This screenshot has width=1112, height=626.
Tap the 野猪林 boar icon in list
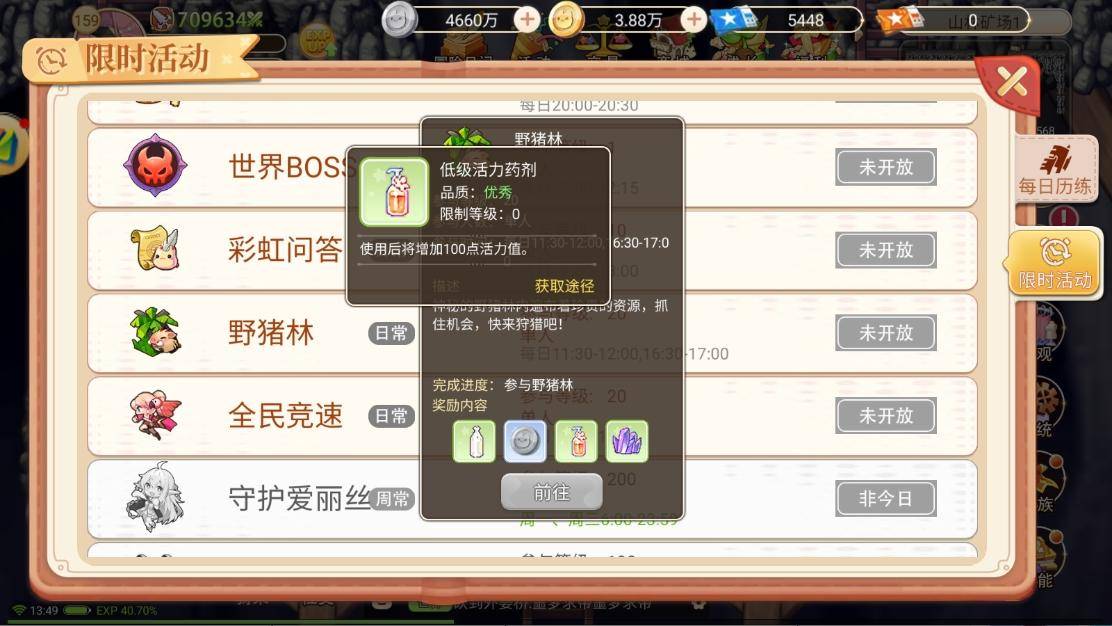(155, 332)
